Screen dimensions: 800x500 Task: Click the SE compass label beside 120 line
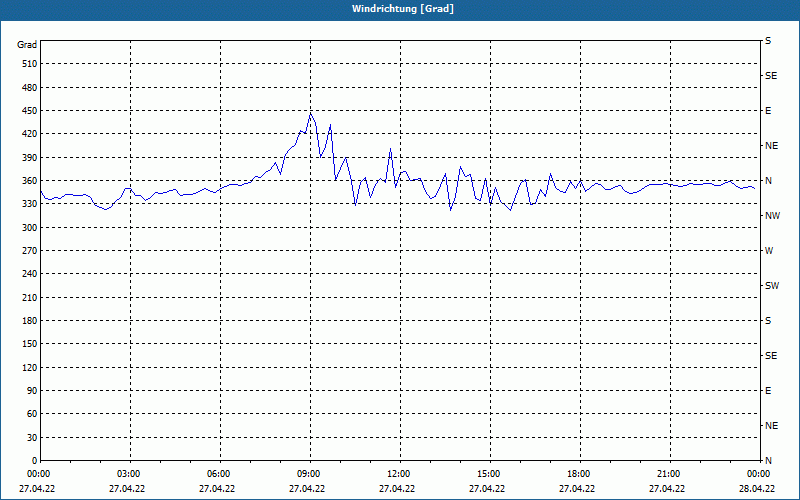click(x=771, y=356)
